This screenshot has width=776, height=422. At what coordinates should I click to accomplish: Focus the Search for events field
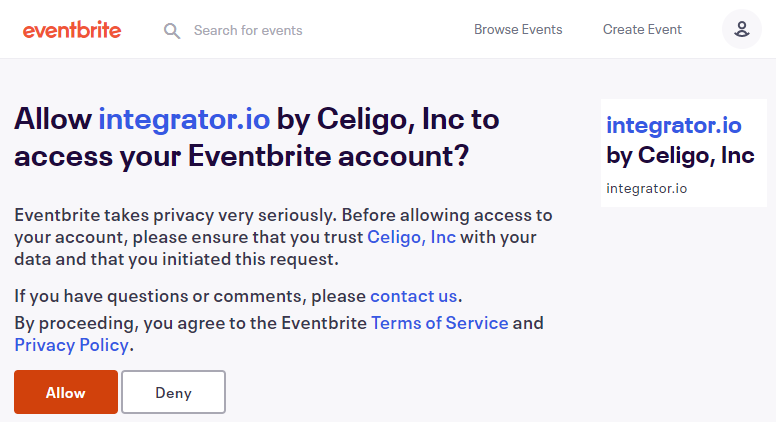(x=300, y=30)
